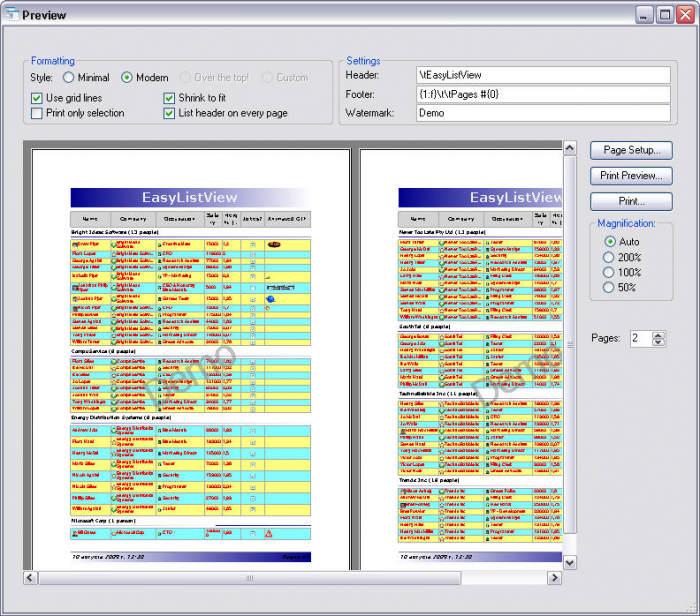Choose 200% magnification
This screenshot has height=616, width=700.
[608, 257]
